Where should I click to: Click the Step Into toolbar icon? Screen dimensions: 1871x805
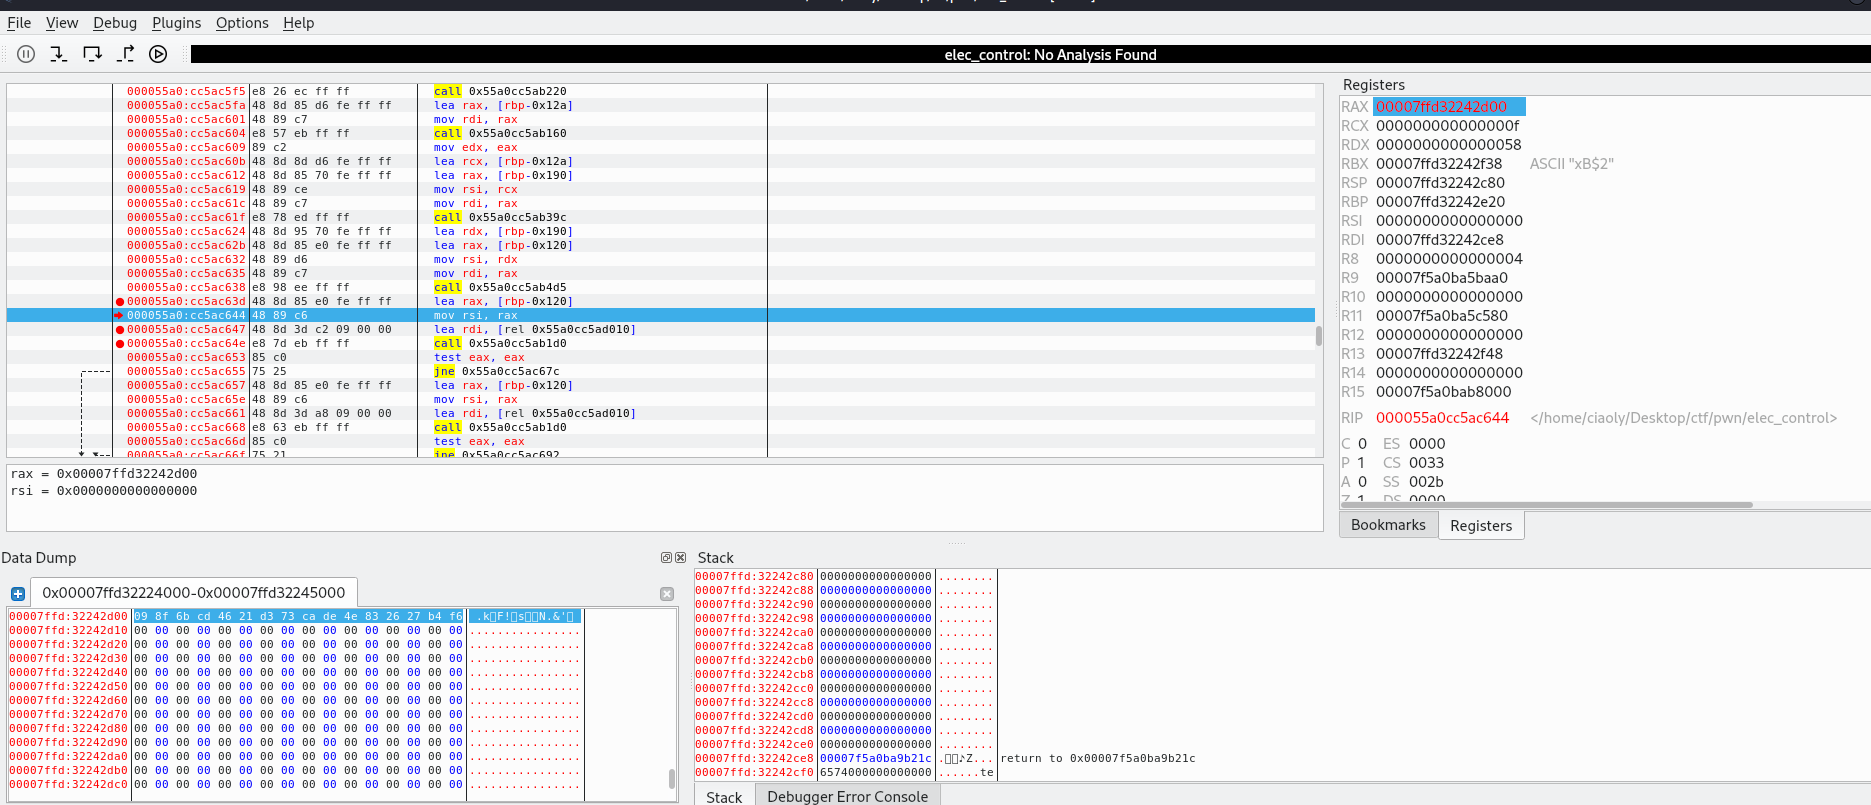point(59,54)
